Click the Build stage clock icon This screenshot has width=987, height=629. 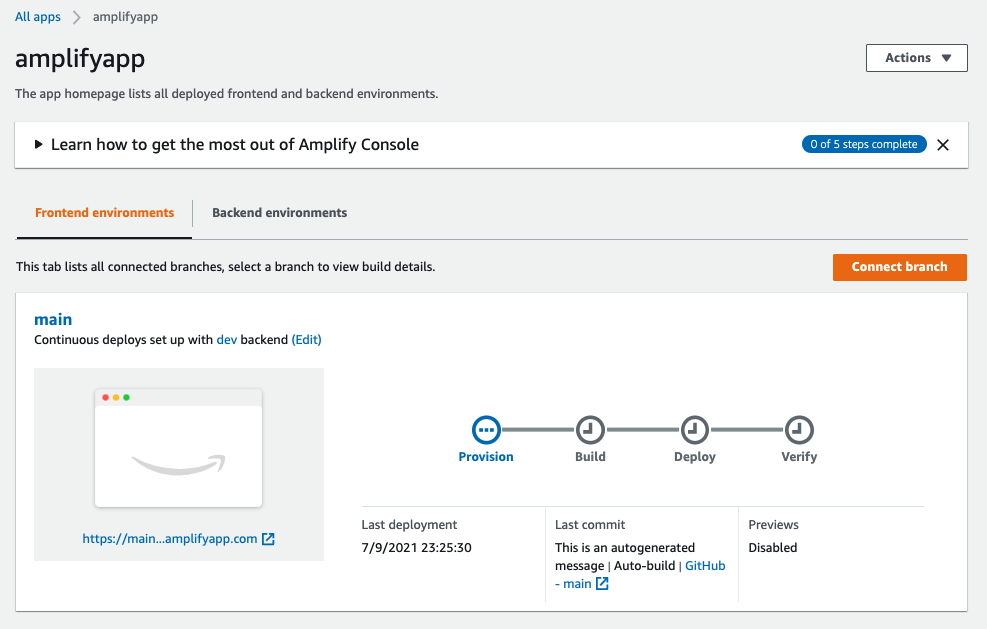(x=590, y=430)
